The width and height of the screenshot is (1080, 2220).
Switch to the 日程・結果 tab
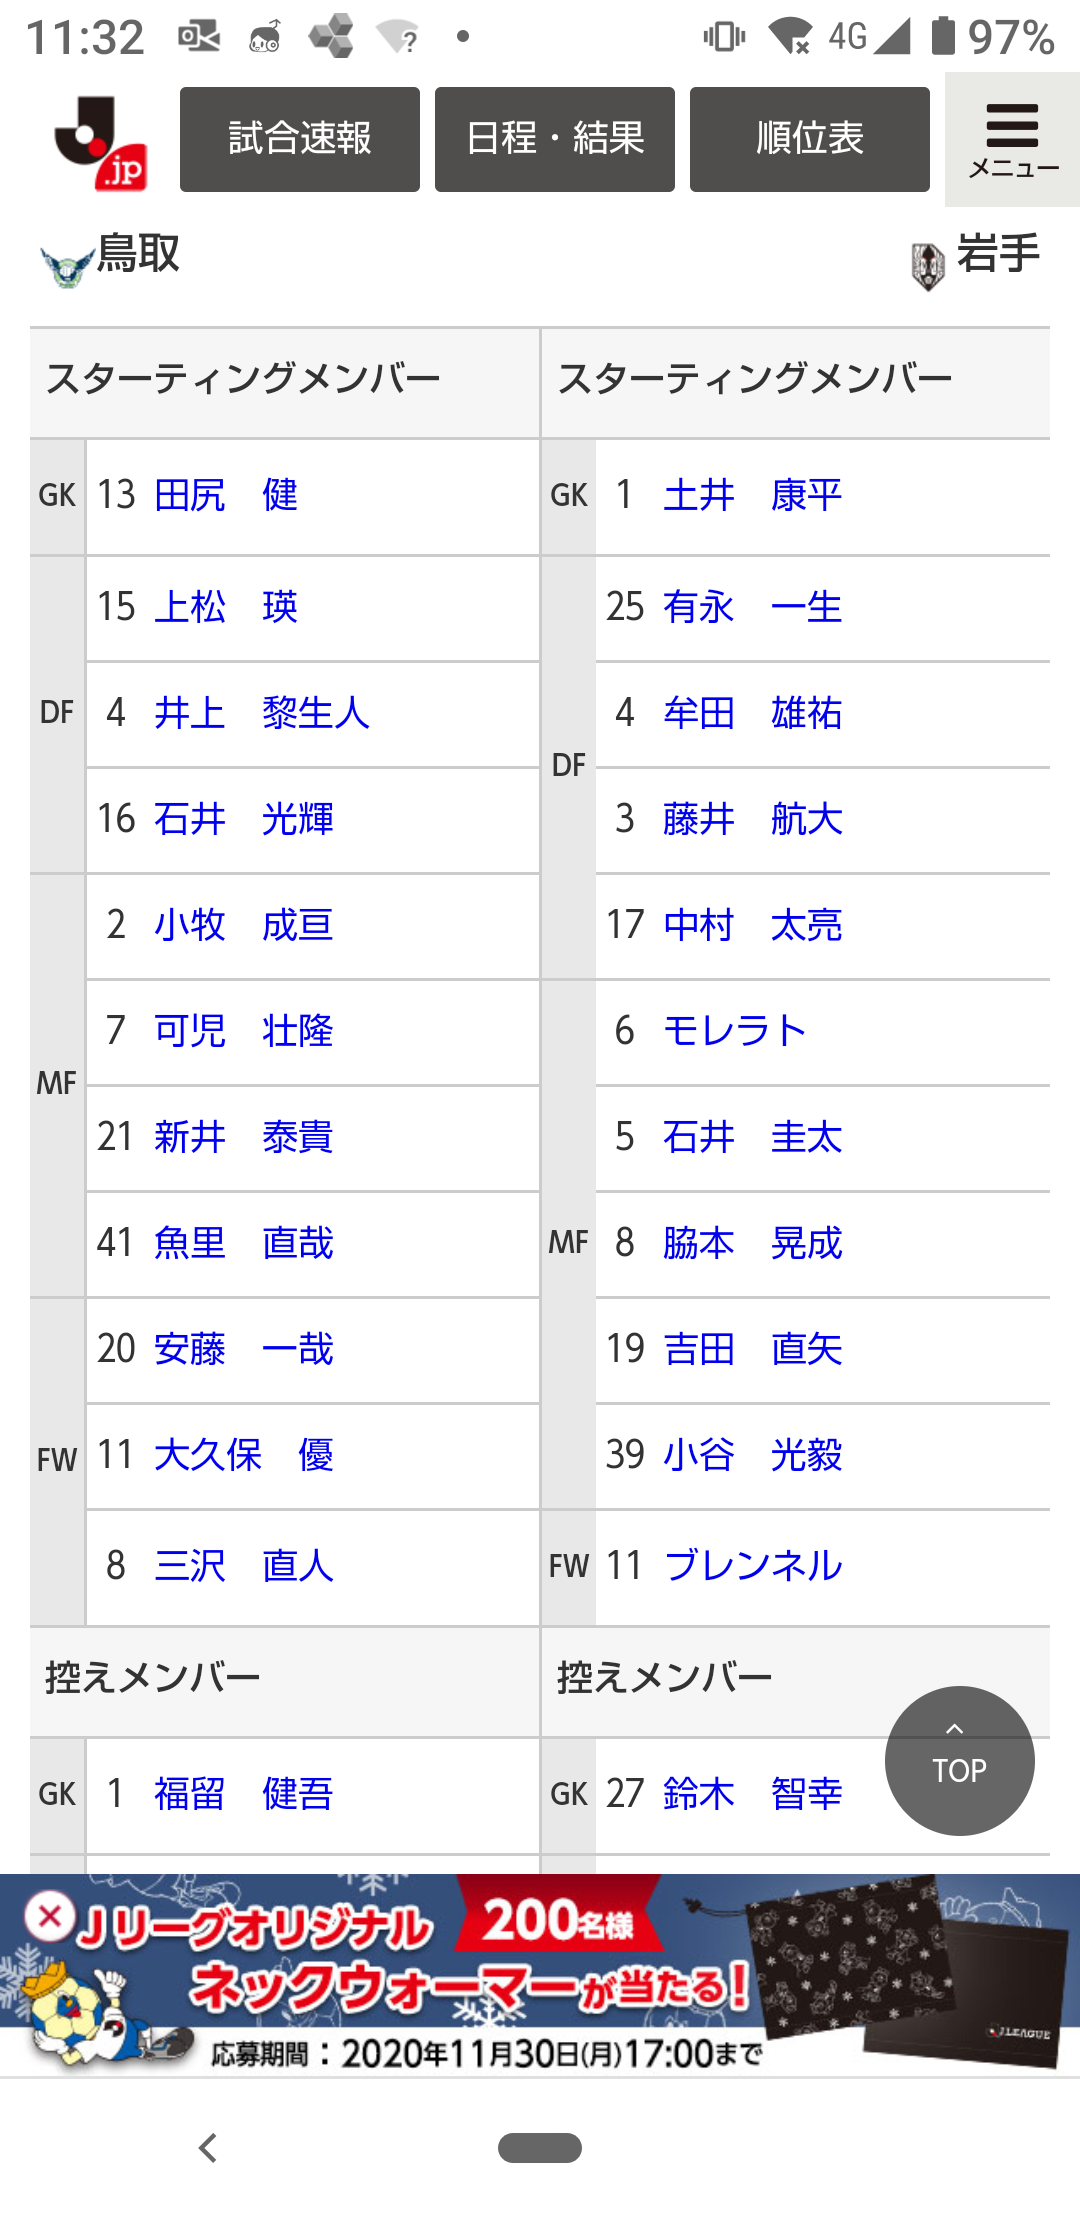coord(555,139)
